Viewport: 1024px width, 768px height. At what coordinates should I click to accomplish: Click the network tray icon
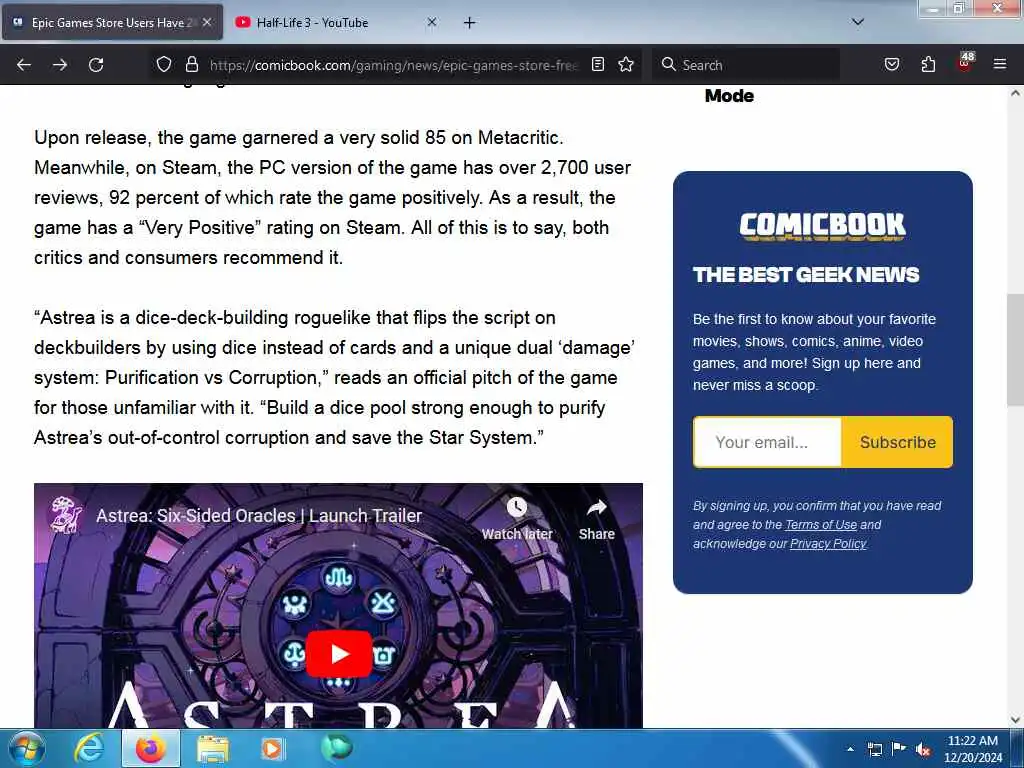click(875, 749)
